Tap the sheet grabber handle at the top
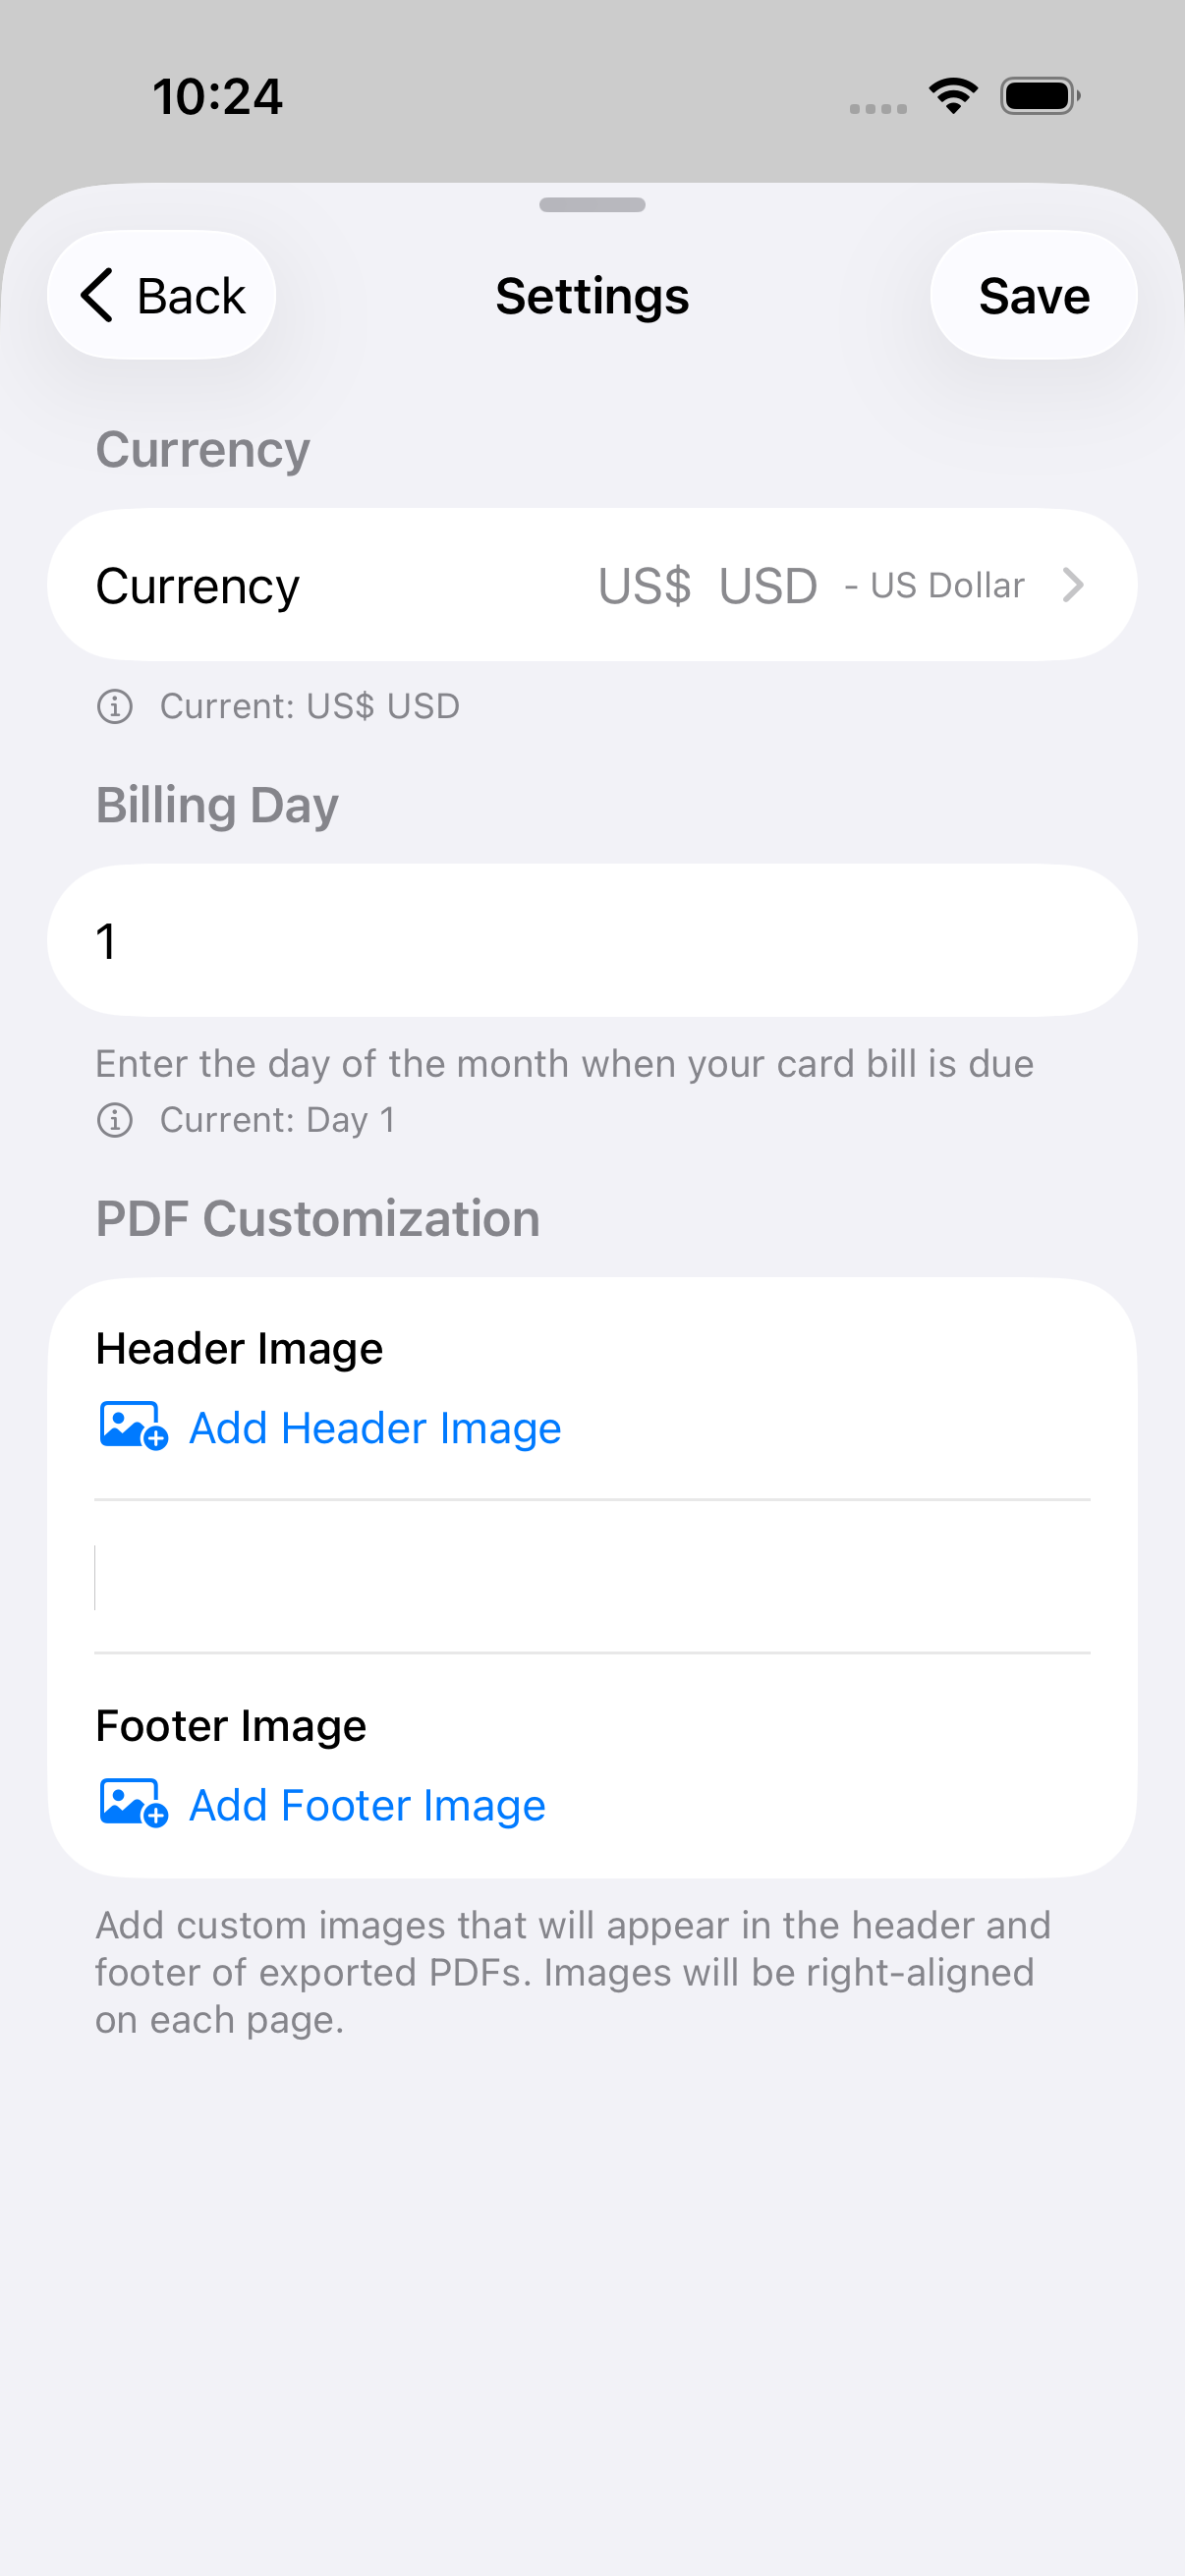1185x2576 pixels. tap(592, 205)
